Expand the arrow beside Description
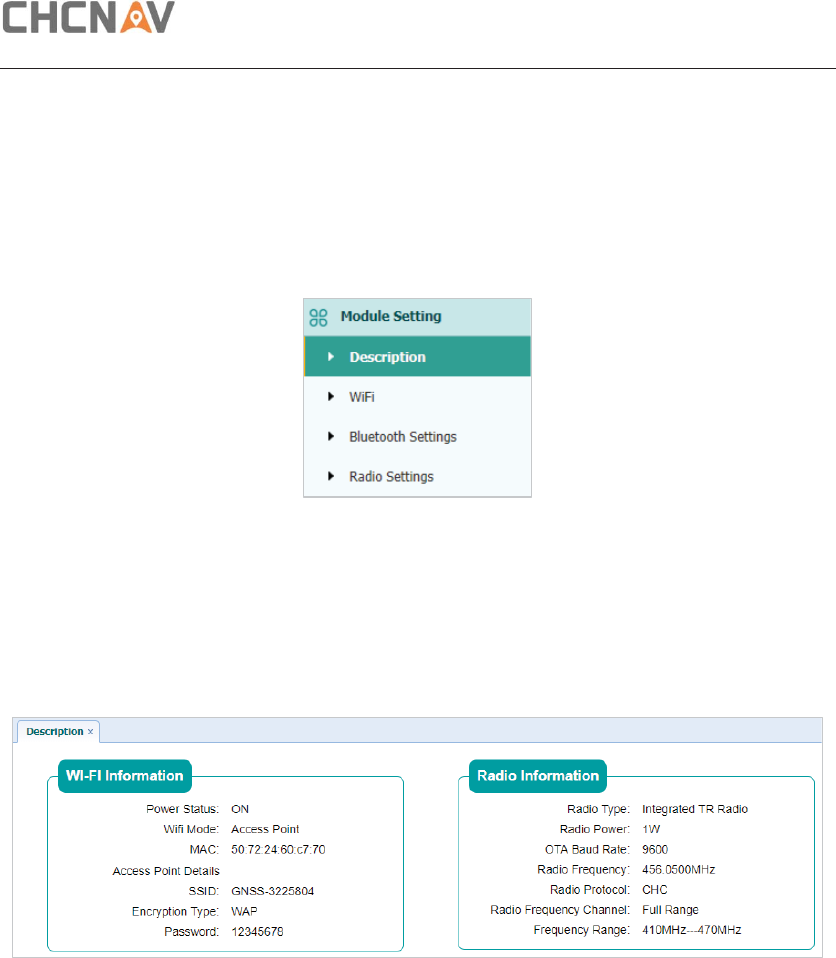 click(331, 357)
